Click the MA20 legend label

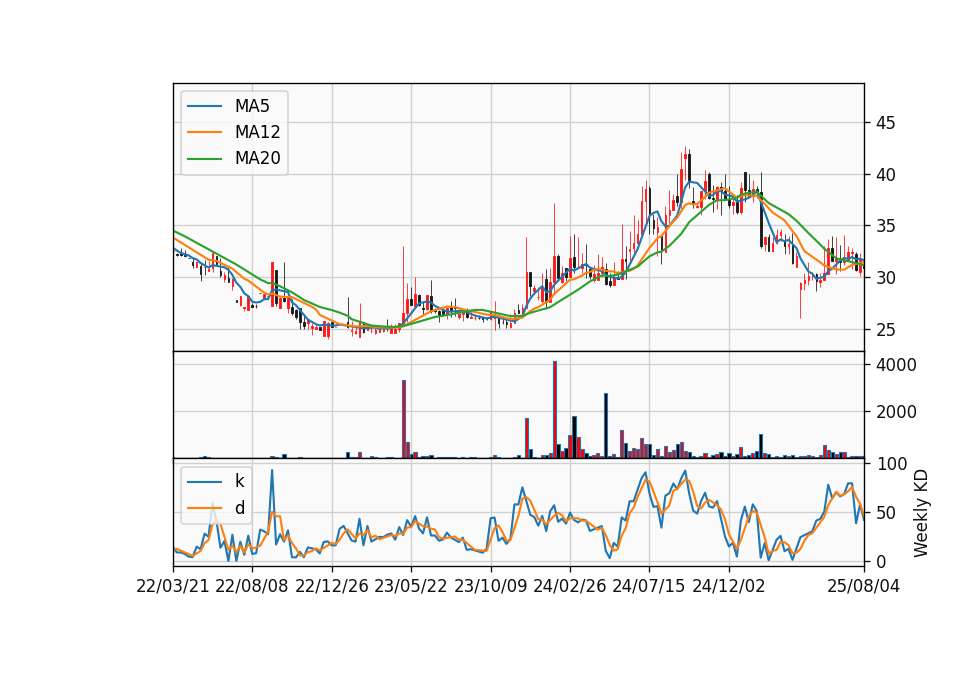click(x=257, y=159)
